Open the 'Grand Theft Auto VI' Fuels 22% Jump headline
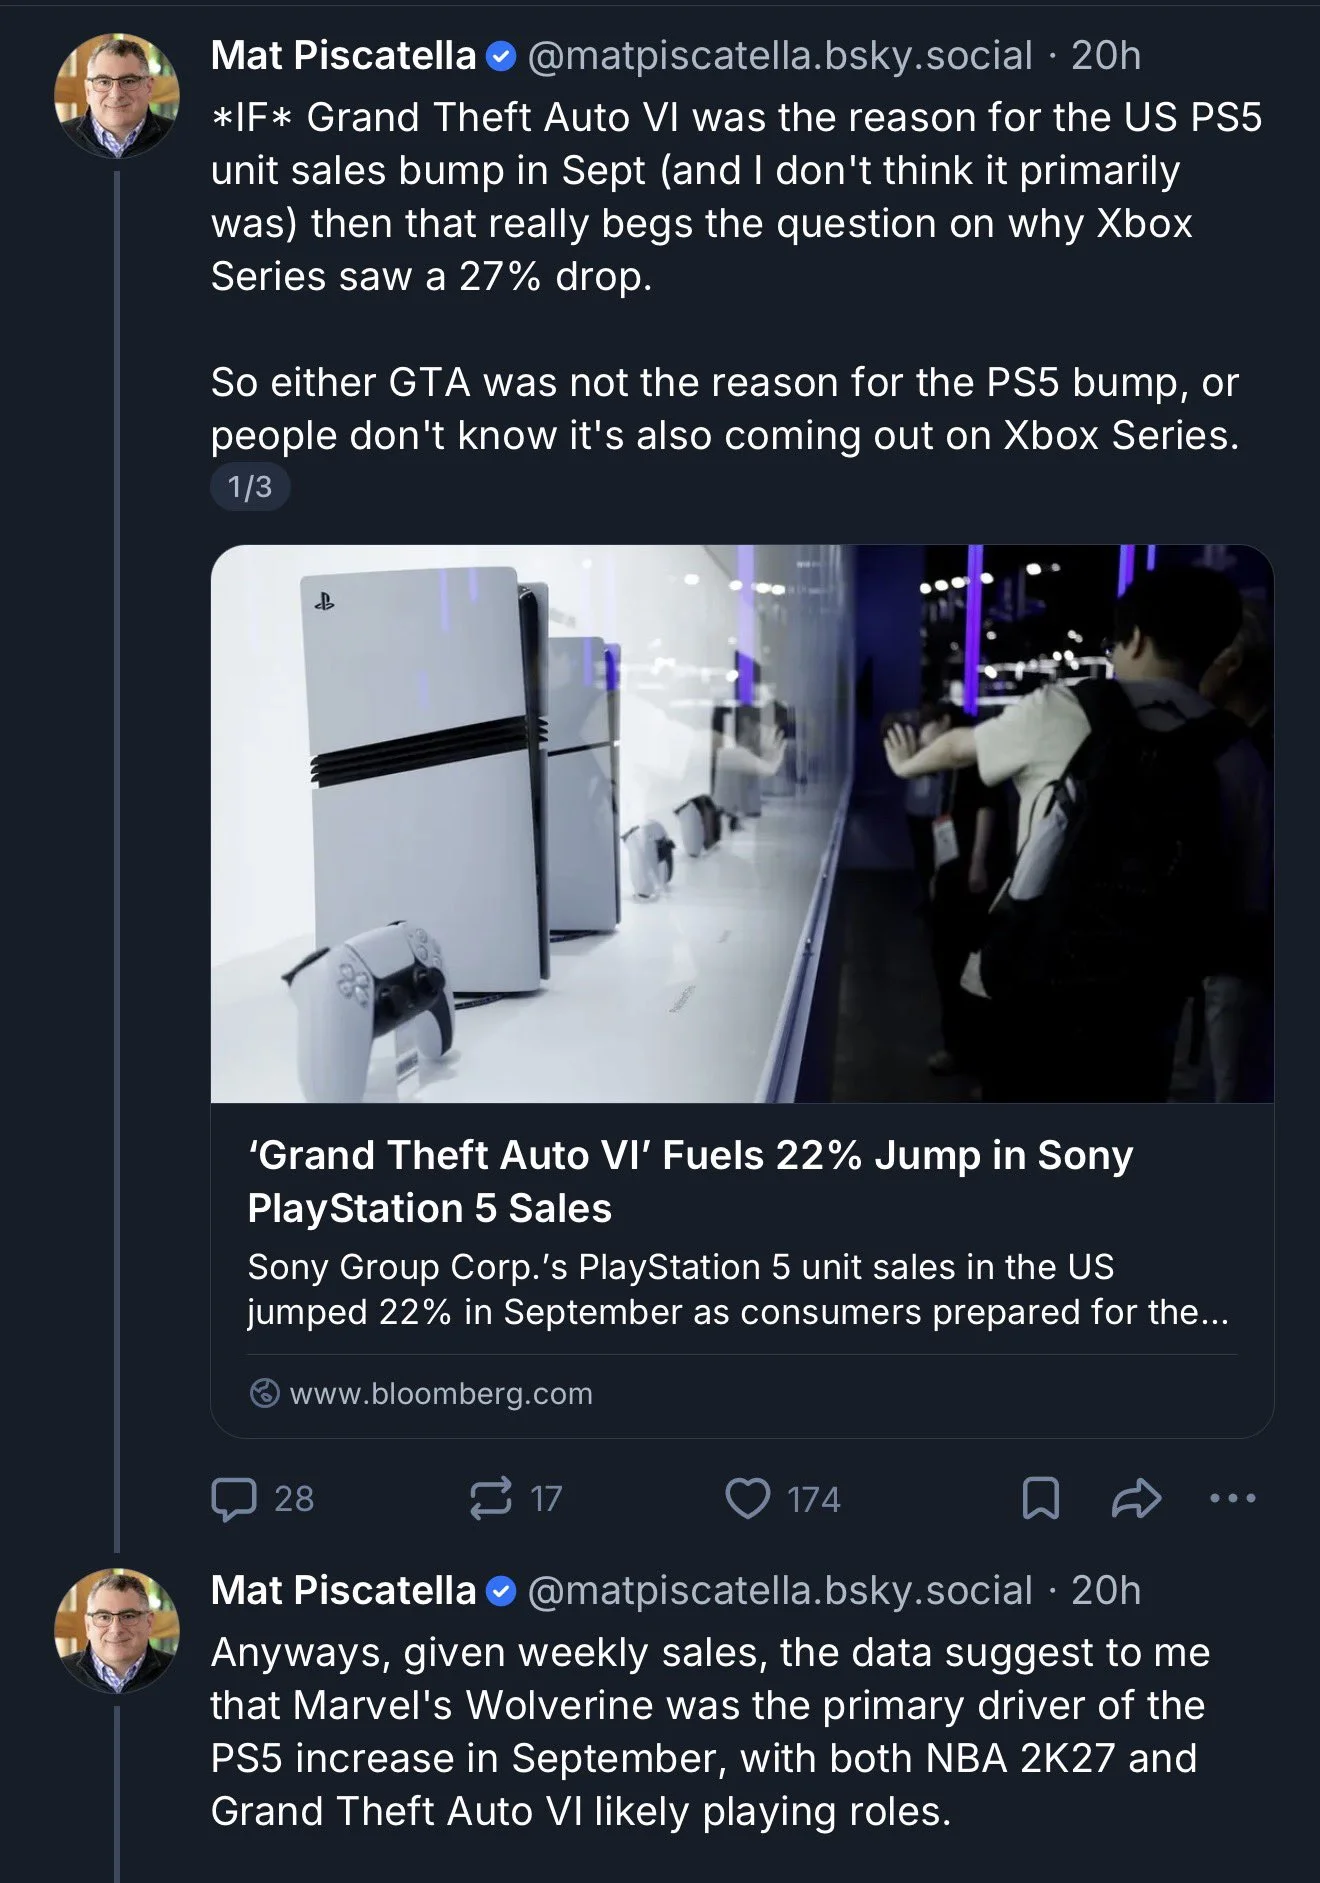The width and height of the screenshot is (1320, 1883). (690, 1181)
